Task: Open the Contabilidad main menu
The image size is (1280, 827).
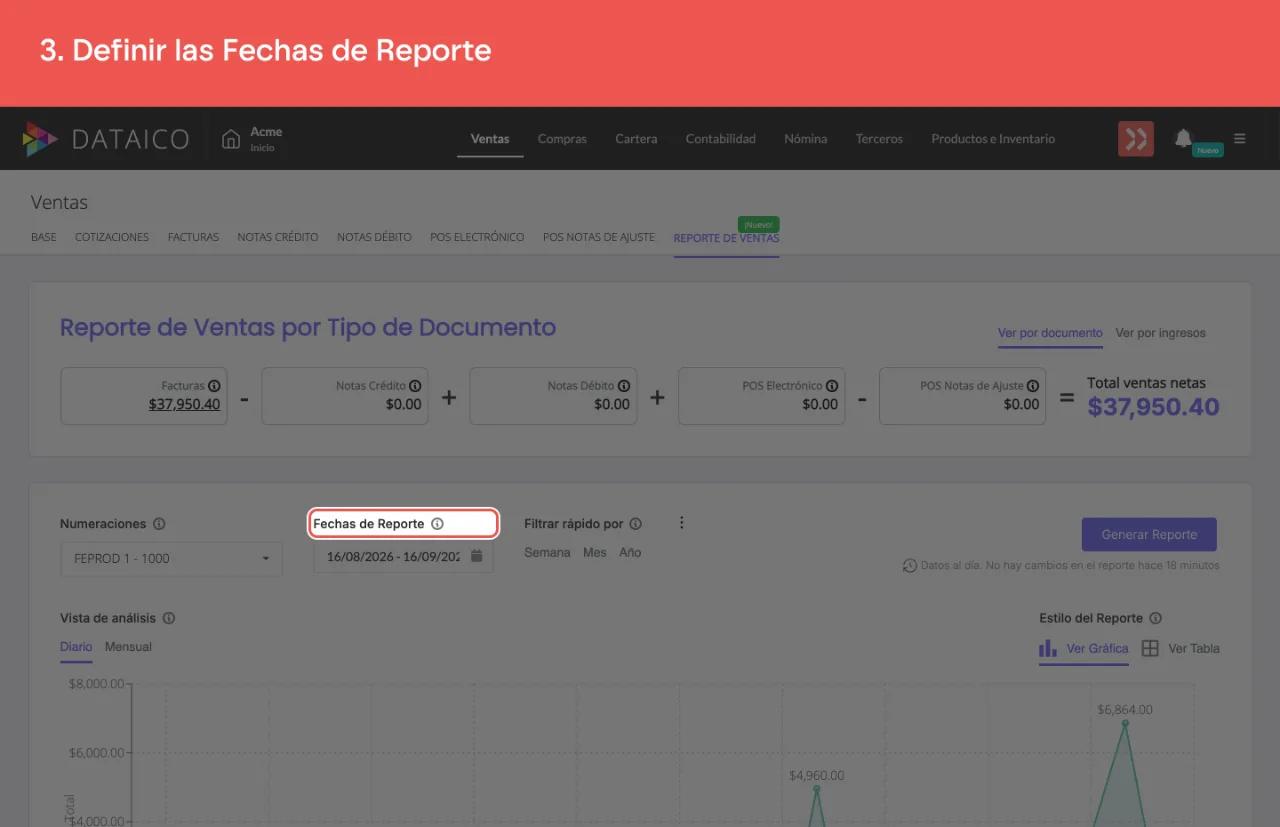Action: point(721,139)
